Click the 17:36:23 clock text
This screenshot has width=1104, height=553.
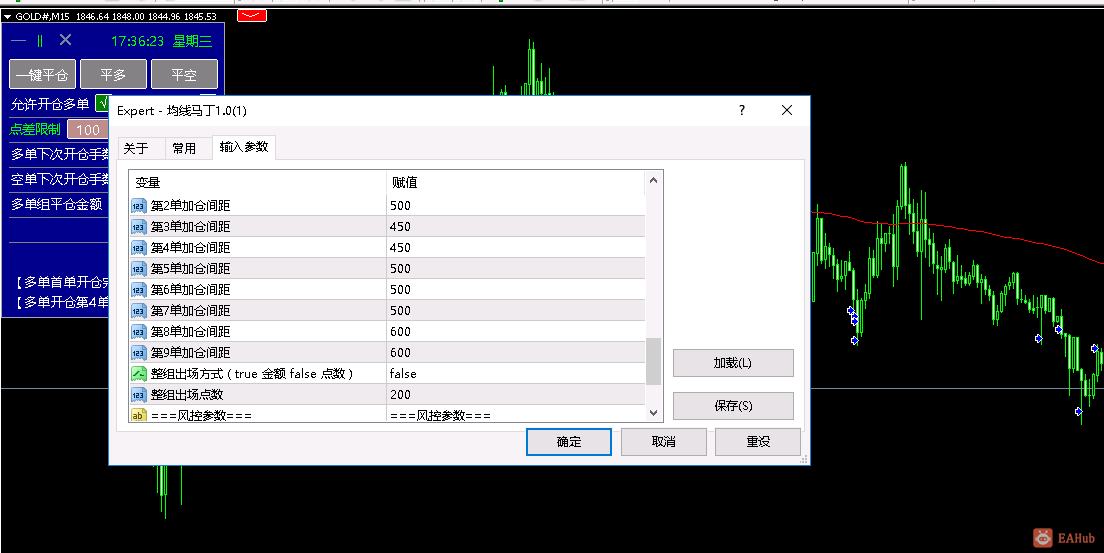click(x=137, y=42)
